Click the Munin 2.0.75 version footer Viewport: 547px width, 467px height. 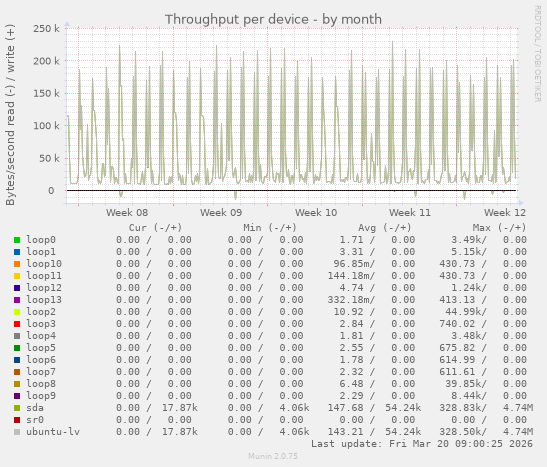point(273,456)
